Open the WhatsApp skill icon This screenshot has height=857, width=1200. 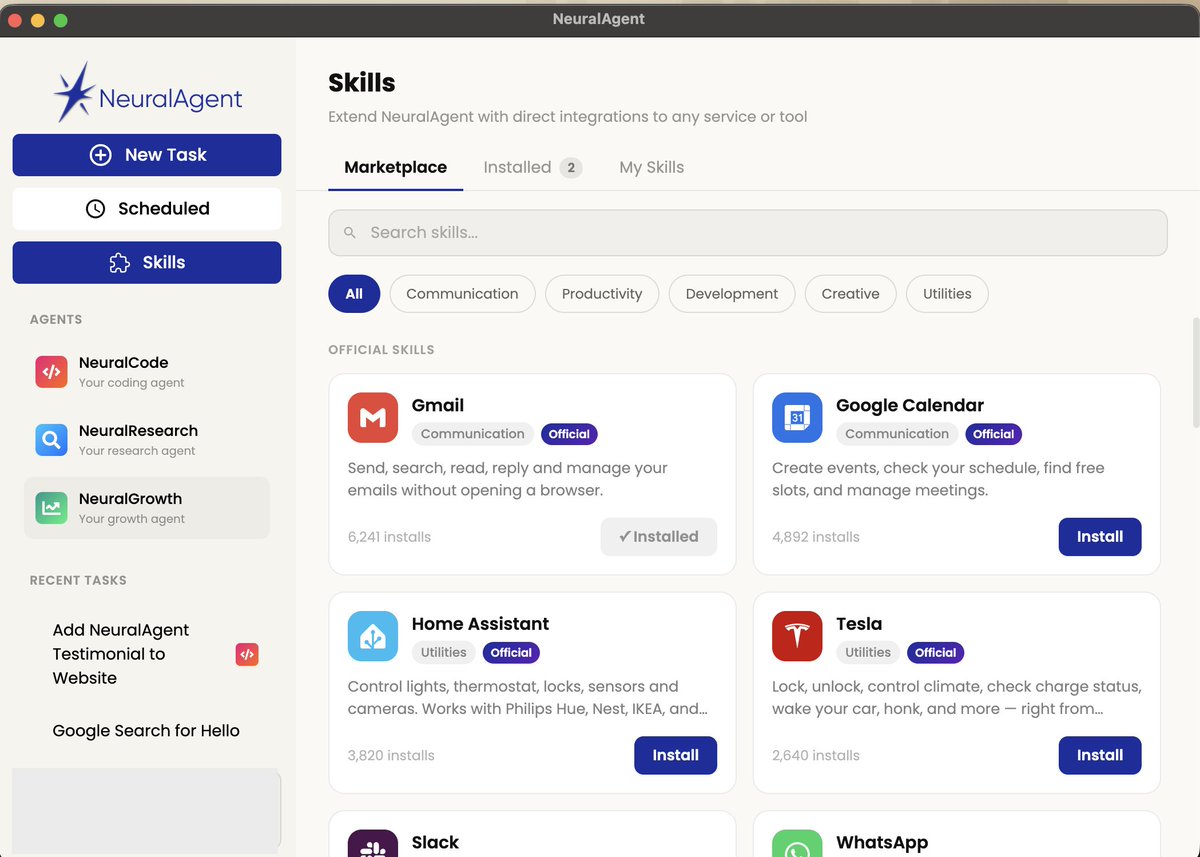(x=797, y=843)
